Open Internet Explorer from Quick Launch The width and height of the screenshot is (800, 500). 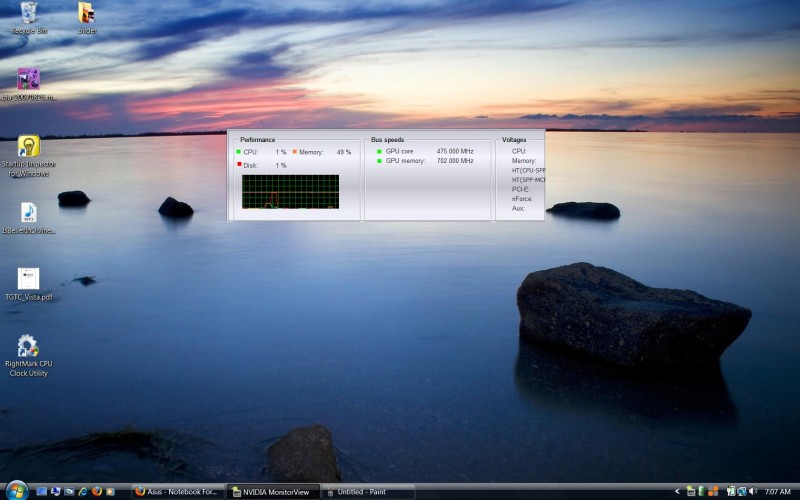tap(83, 491)
